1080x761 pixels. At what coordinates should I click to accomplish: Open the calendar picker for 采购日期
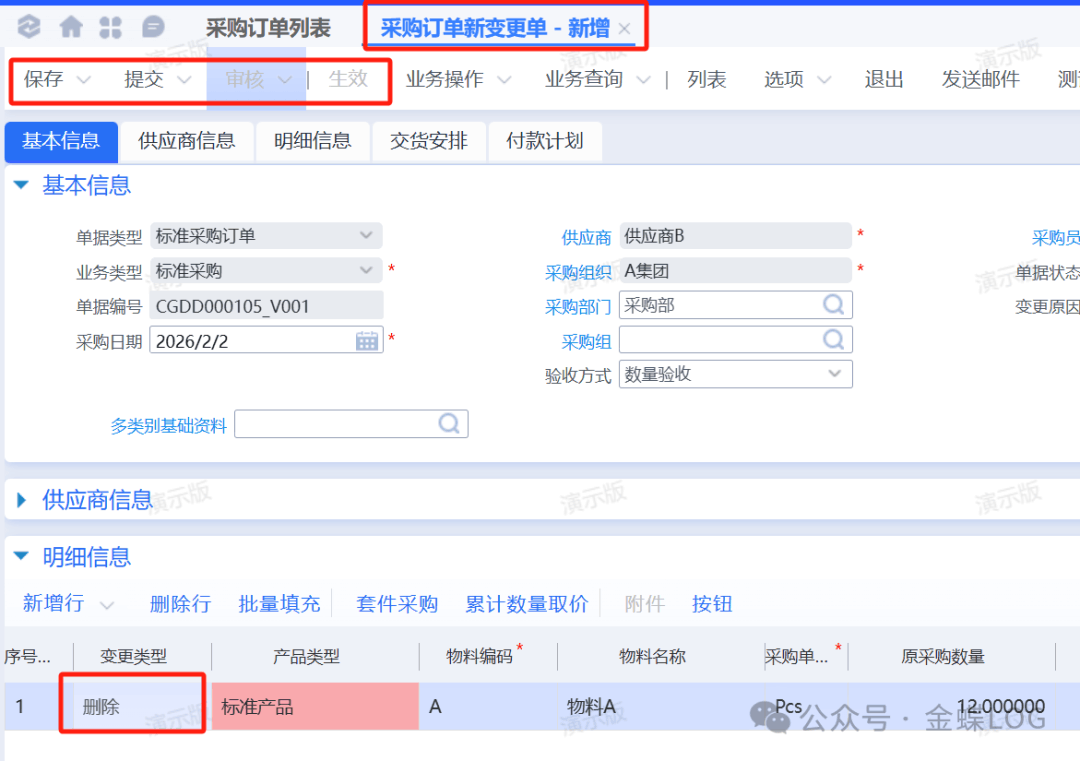[x=367, y=341]
